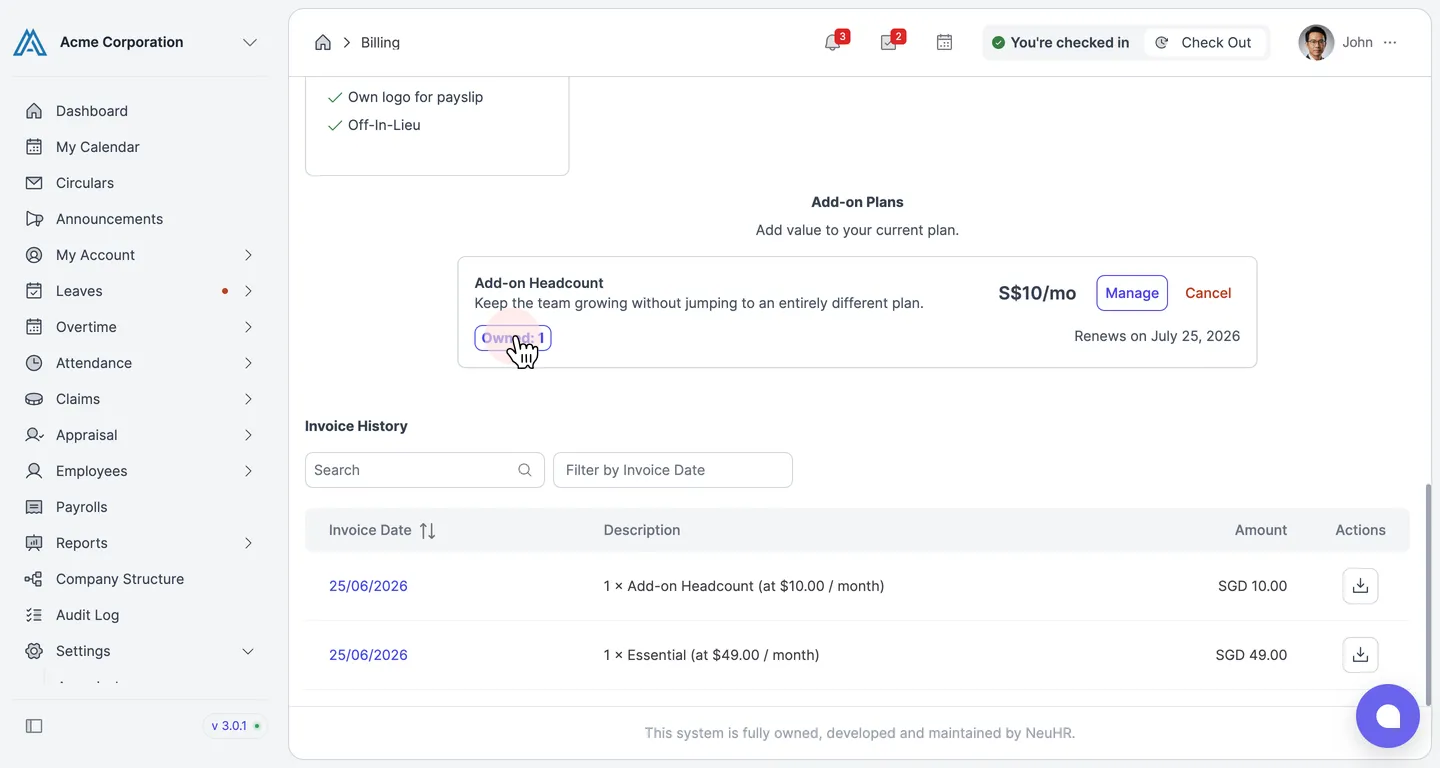Expand the Appraisal submenu chevron
Image resolution: width=1440 pixels, height=768 pixels.
tap(248, 435)
